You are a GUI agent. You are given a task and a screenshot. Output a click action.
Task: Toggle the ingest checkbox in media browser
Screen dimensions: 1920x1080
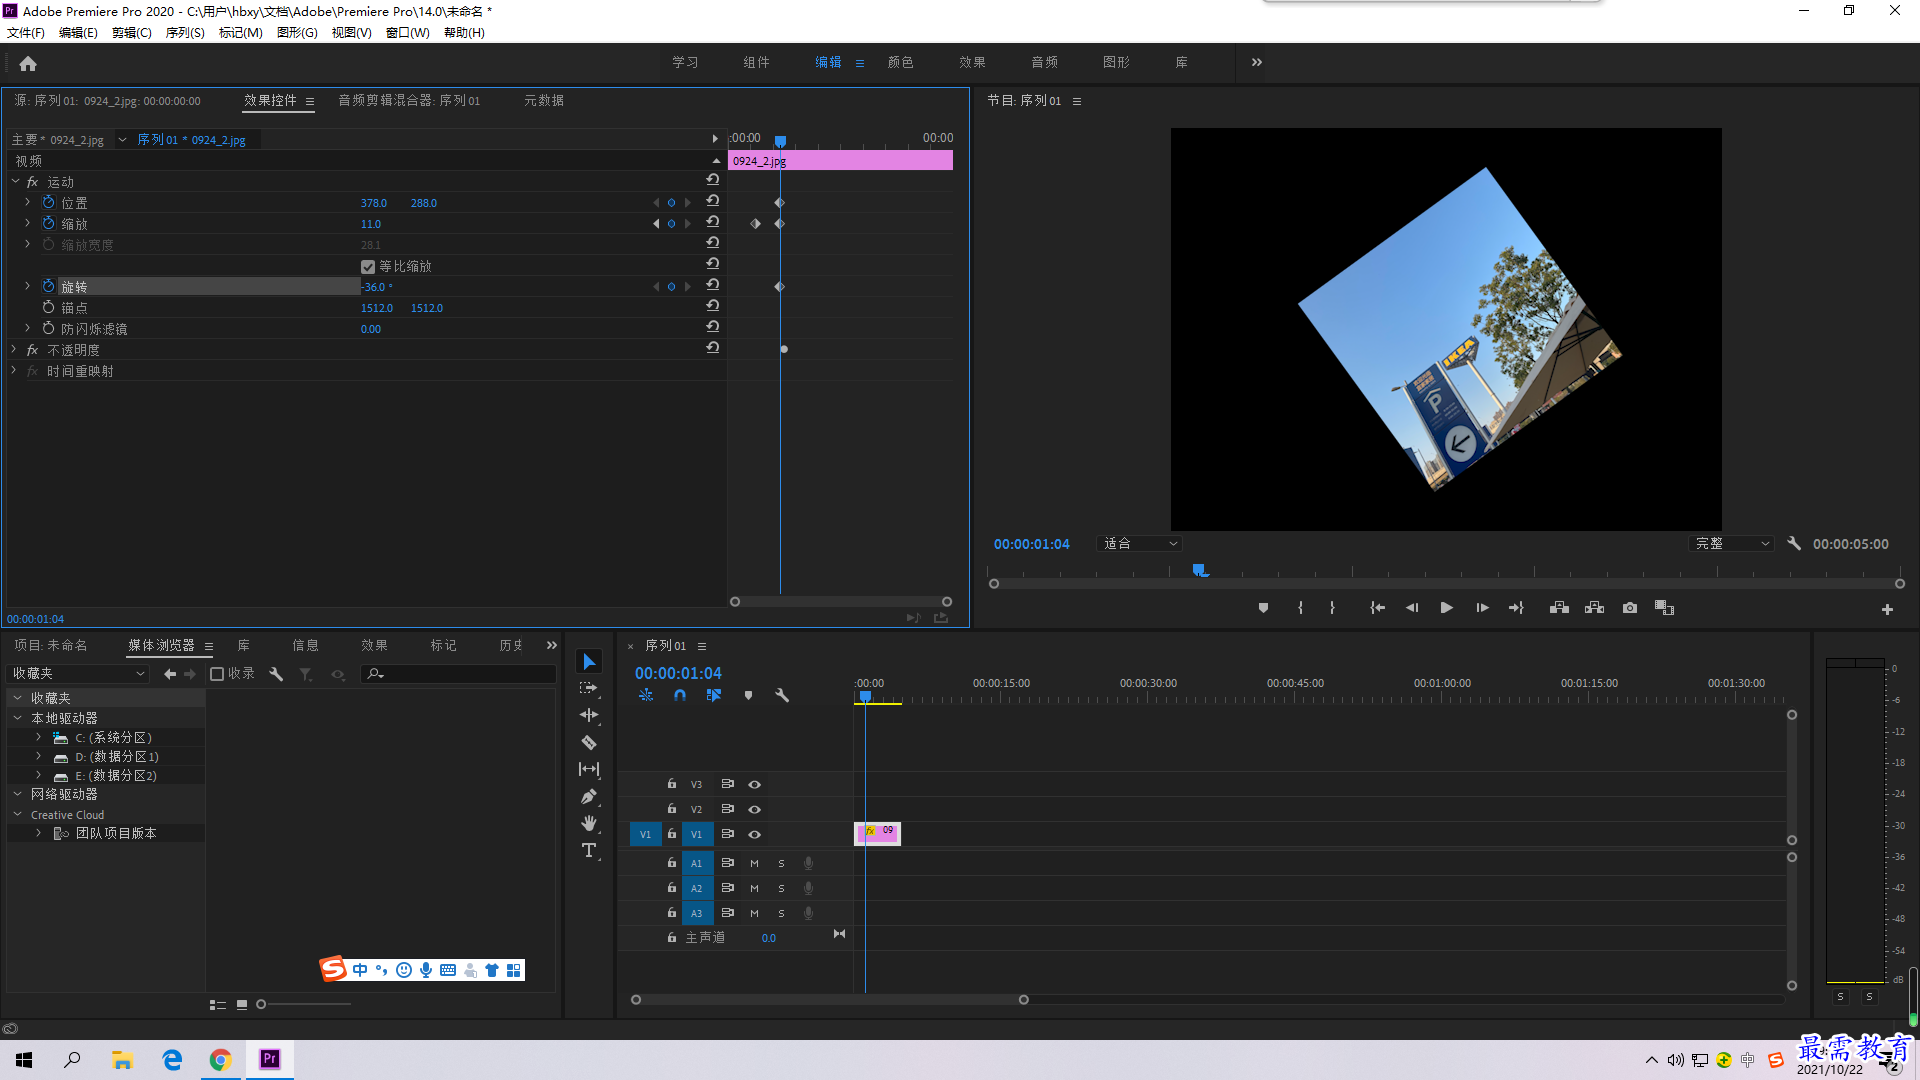(x=217, y=674)
